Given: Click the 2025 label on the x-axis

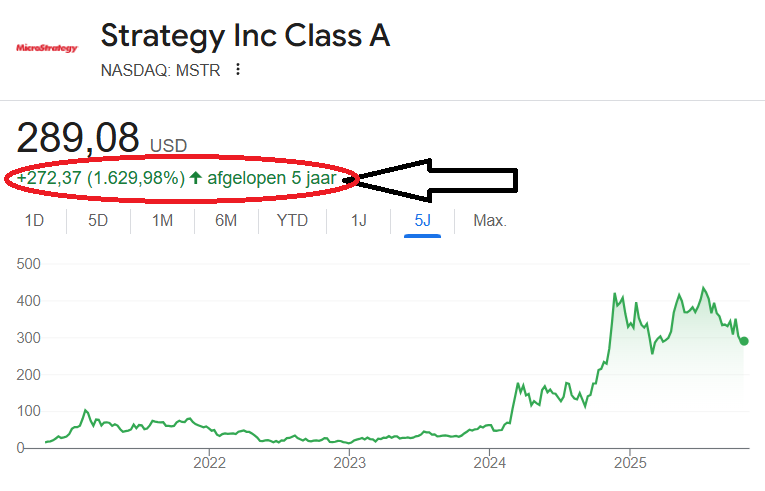Looking at the screenshot, I should 630,462.
